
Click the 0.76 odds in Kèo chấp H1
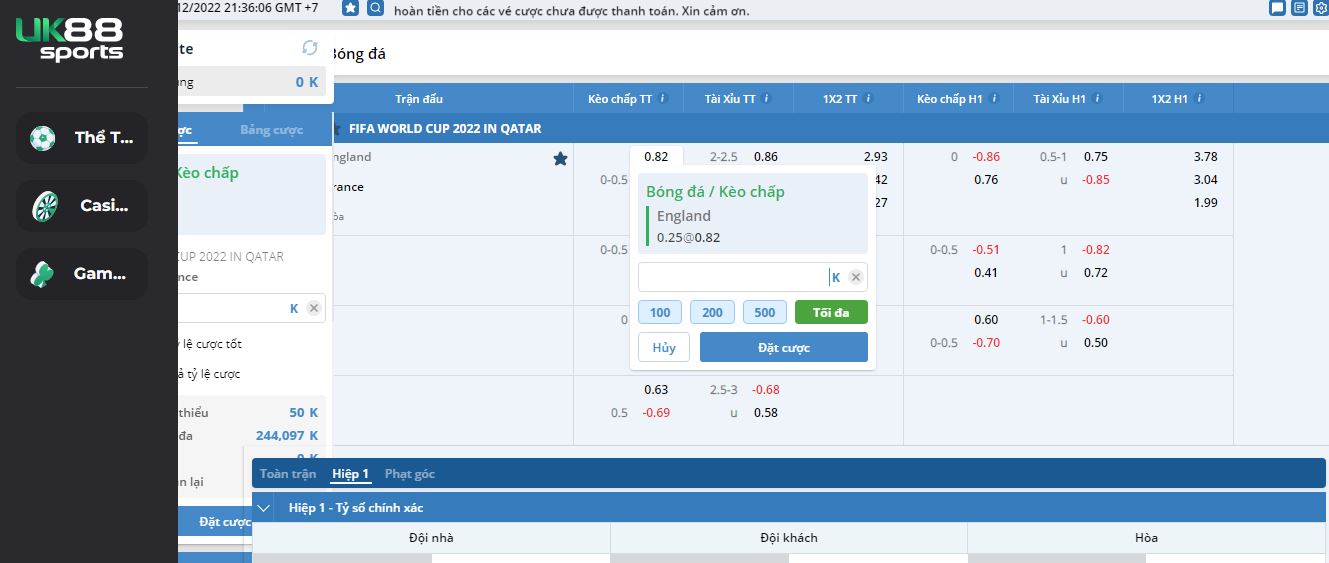click(986, 179)
